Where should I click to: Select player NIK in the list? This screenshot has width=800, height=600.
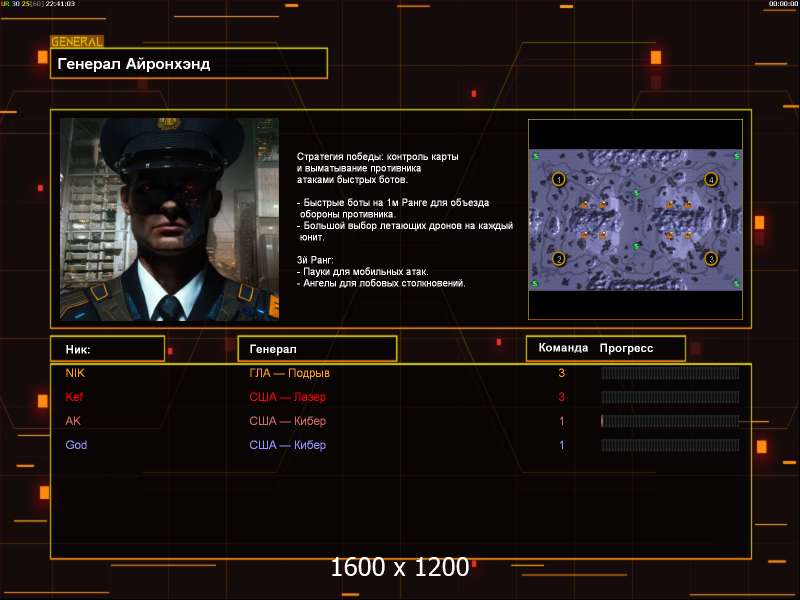pyautogui.click(x=75, y=373)
